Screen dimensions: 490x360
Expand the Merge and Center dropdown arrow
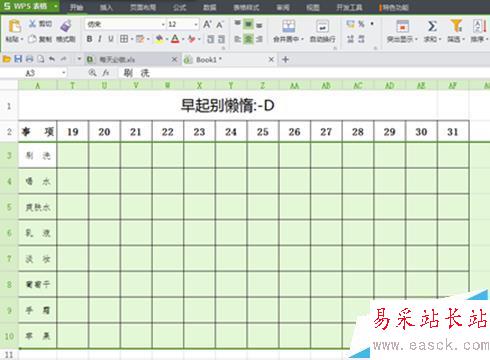coord(302,39)
